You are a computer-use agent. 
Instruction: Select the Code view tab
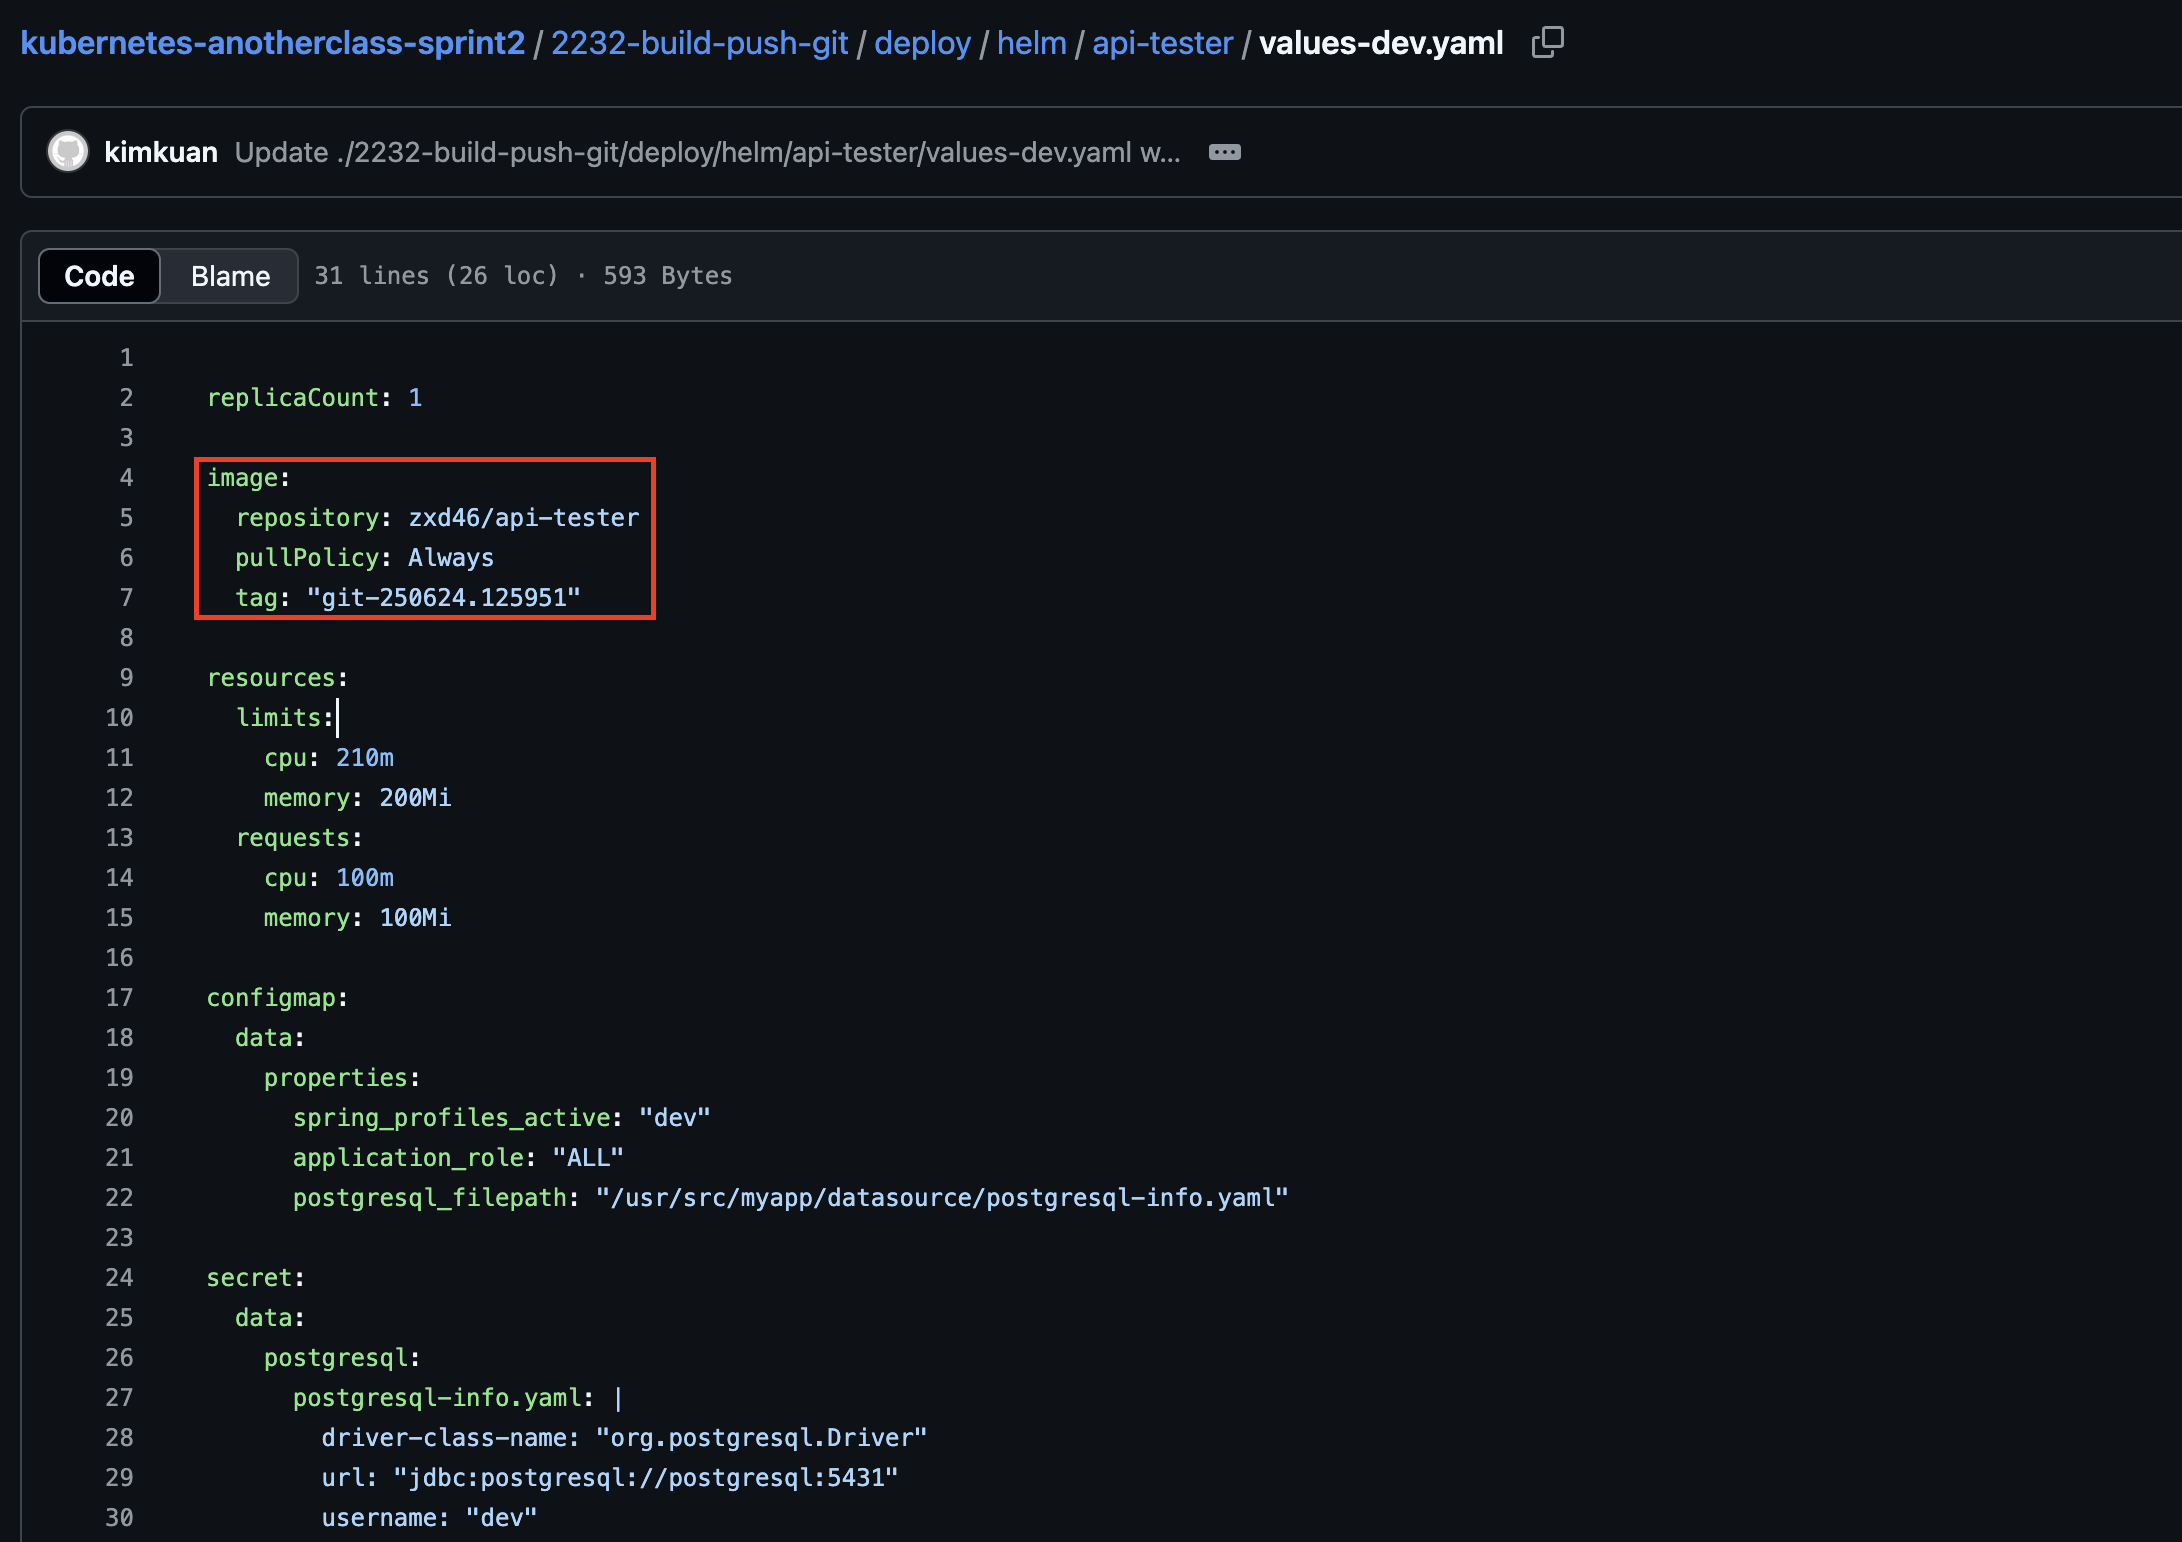(x=99, y=276)
